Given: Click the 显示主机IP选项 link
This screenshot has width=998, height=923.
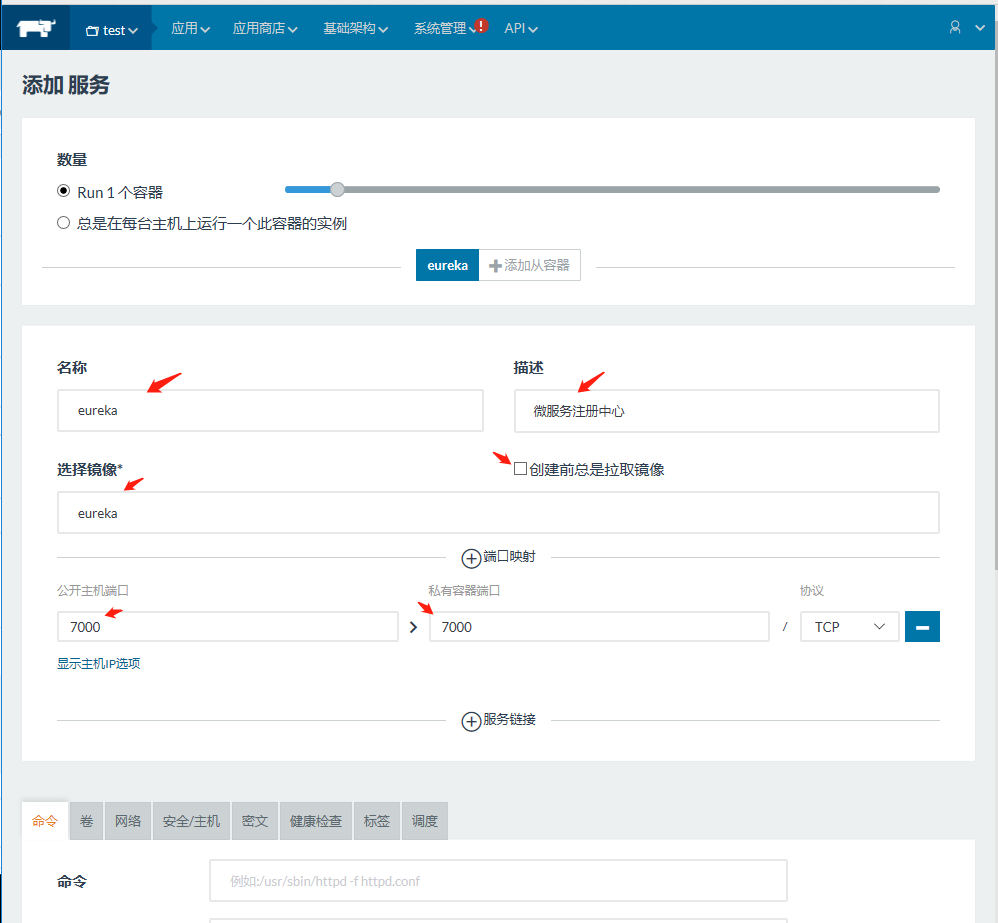Looking at the screenshot, I should tap(99, 663).
